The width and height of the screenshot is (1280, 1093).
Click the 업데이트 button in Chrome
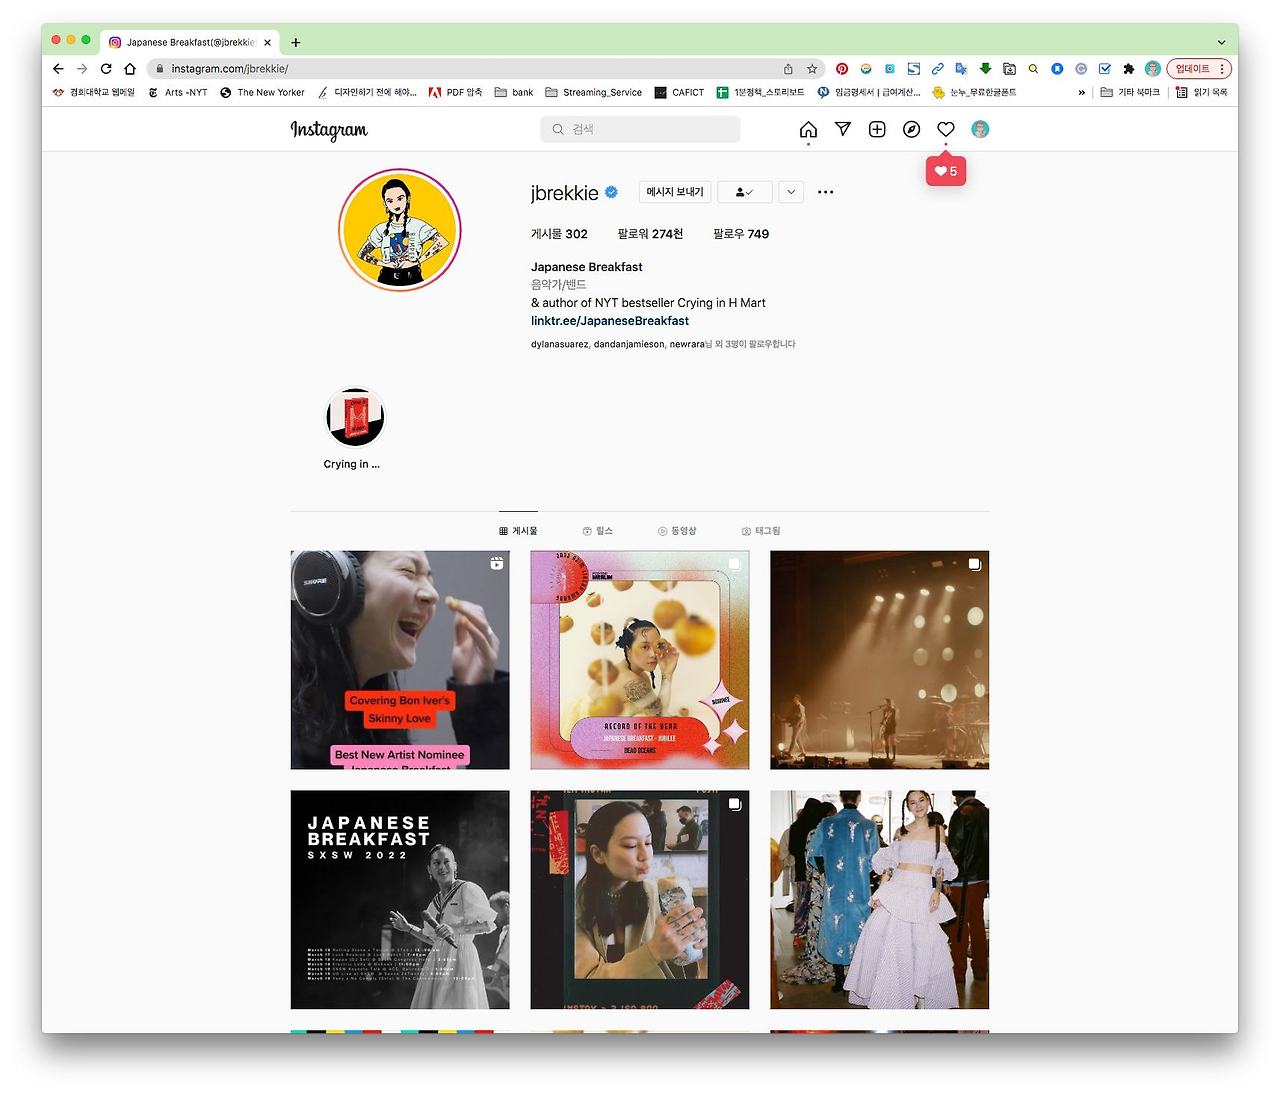point(1192,69)
